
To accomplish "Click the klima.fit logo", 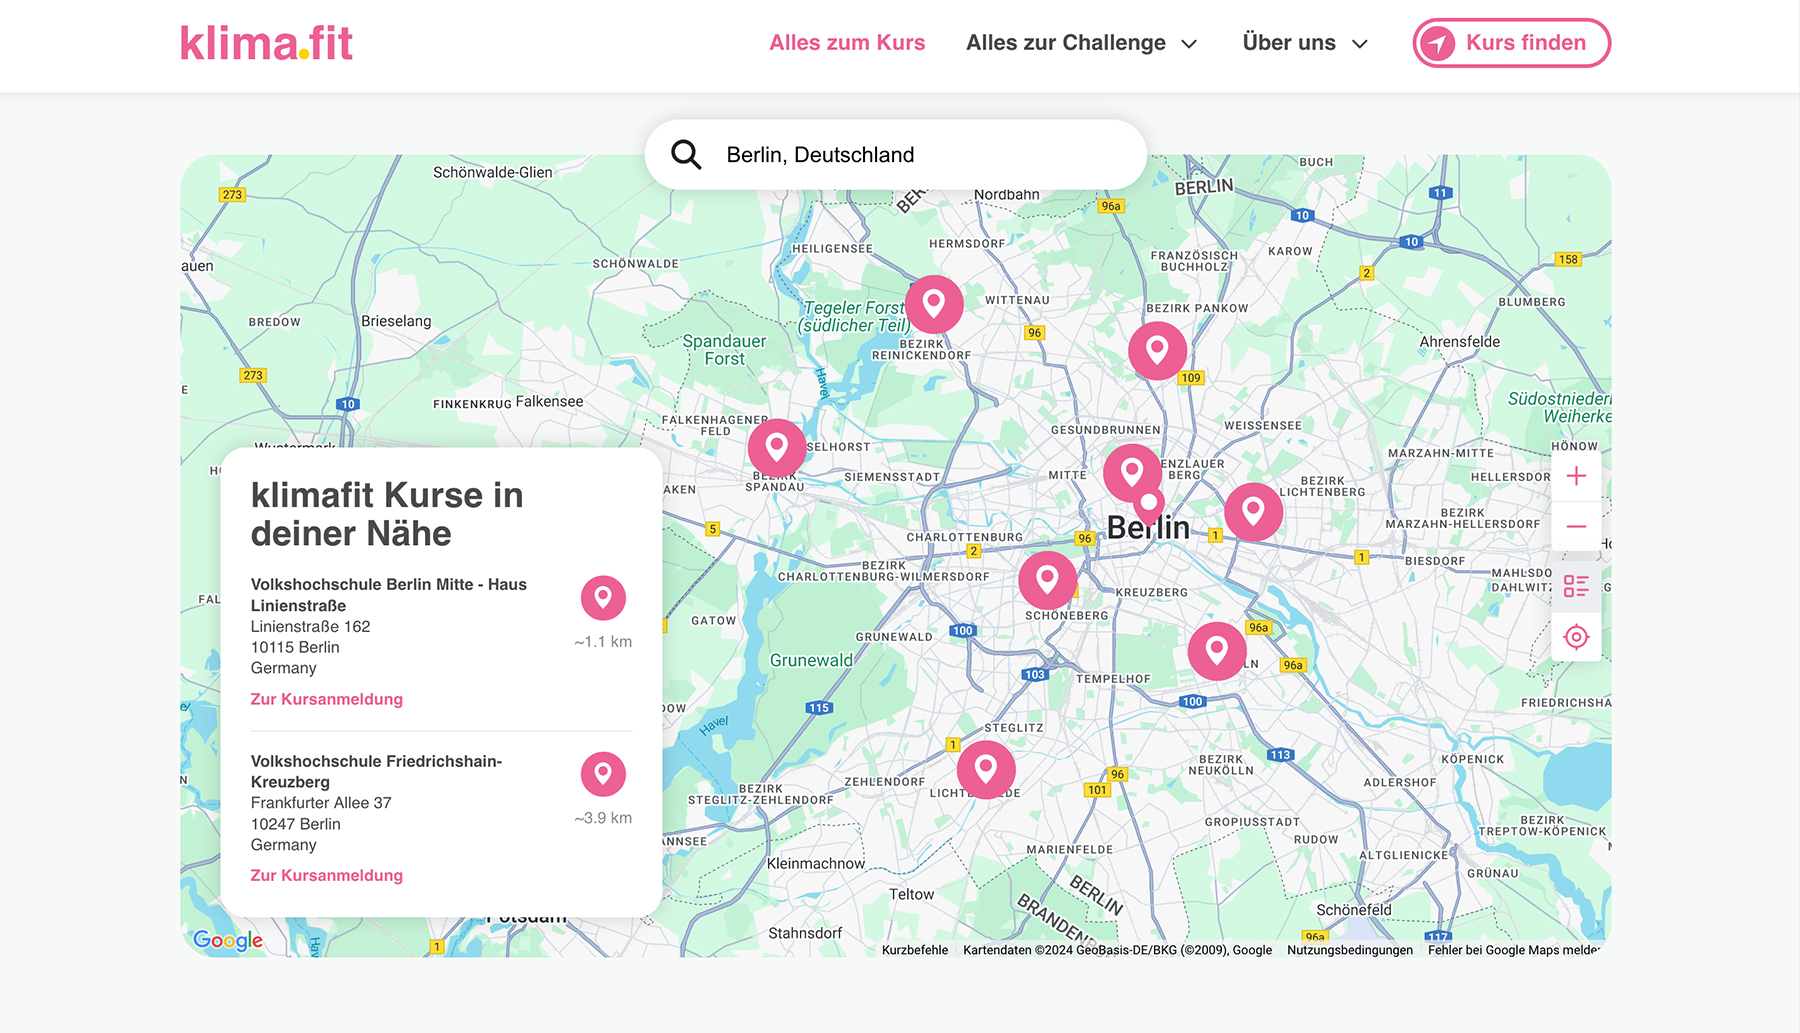I will coord(266,43).
